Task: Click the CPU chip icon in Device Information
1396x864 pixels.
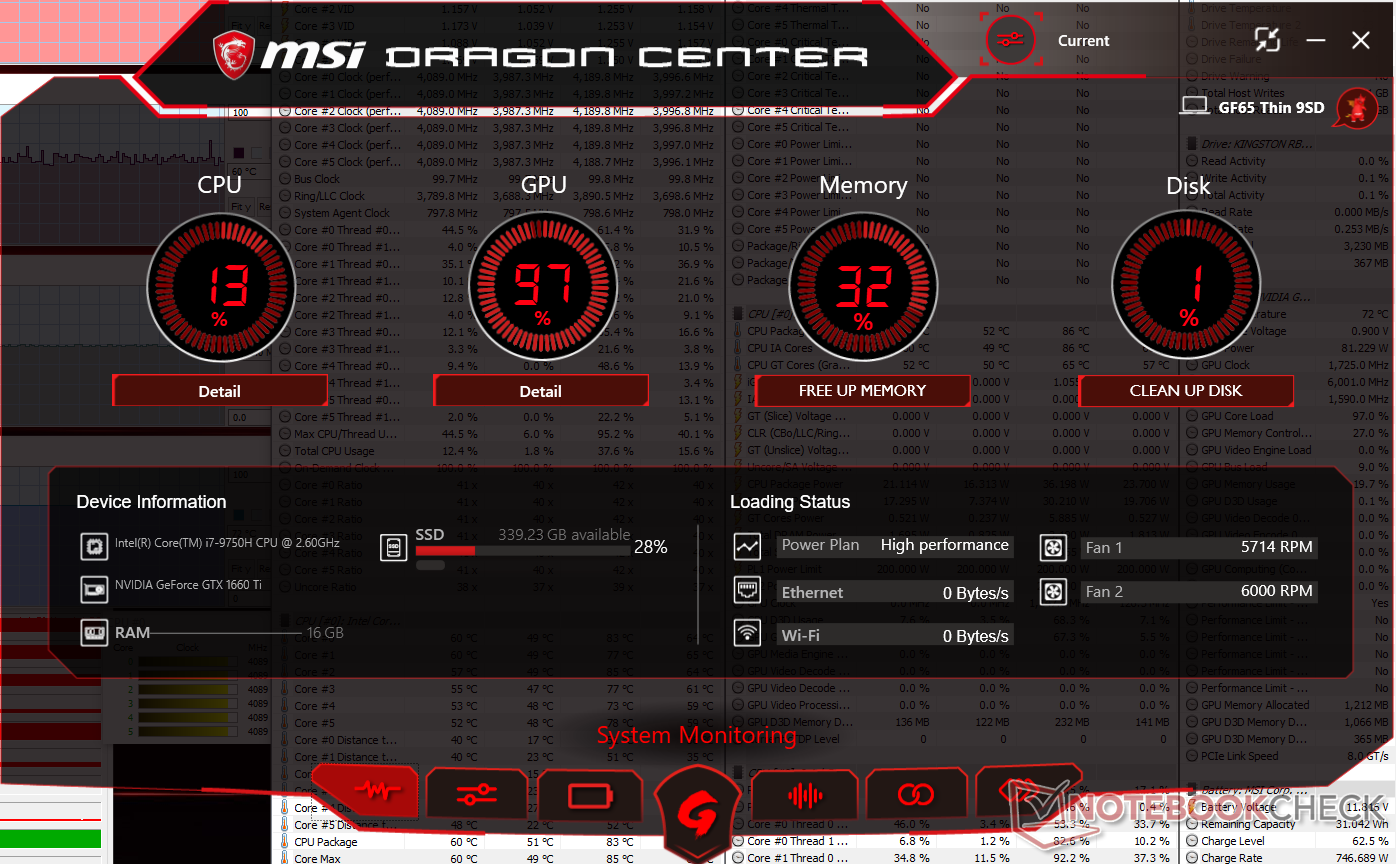Action: (x=94, y=546)
